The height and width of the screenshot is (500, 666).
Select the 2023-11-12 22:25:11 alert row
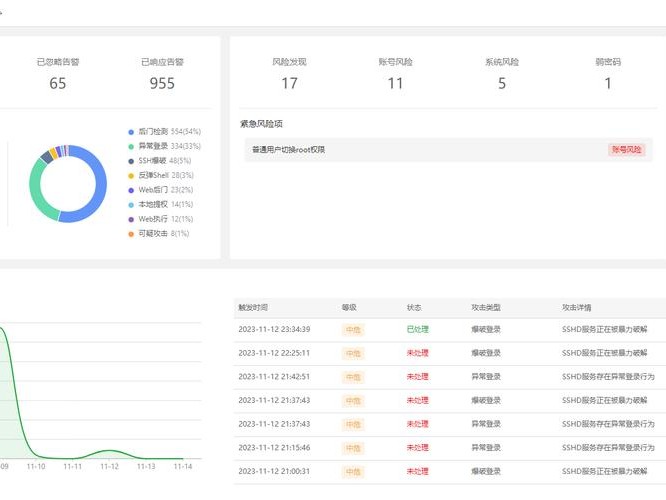[450, 353]
